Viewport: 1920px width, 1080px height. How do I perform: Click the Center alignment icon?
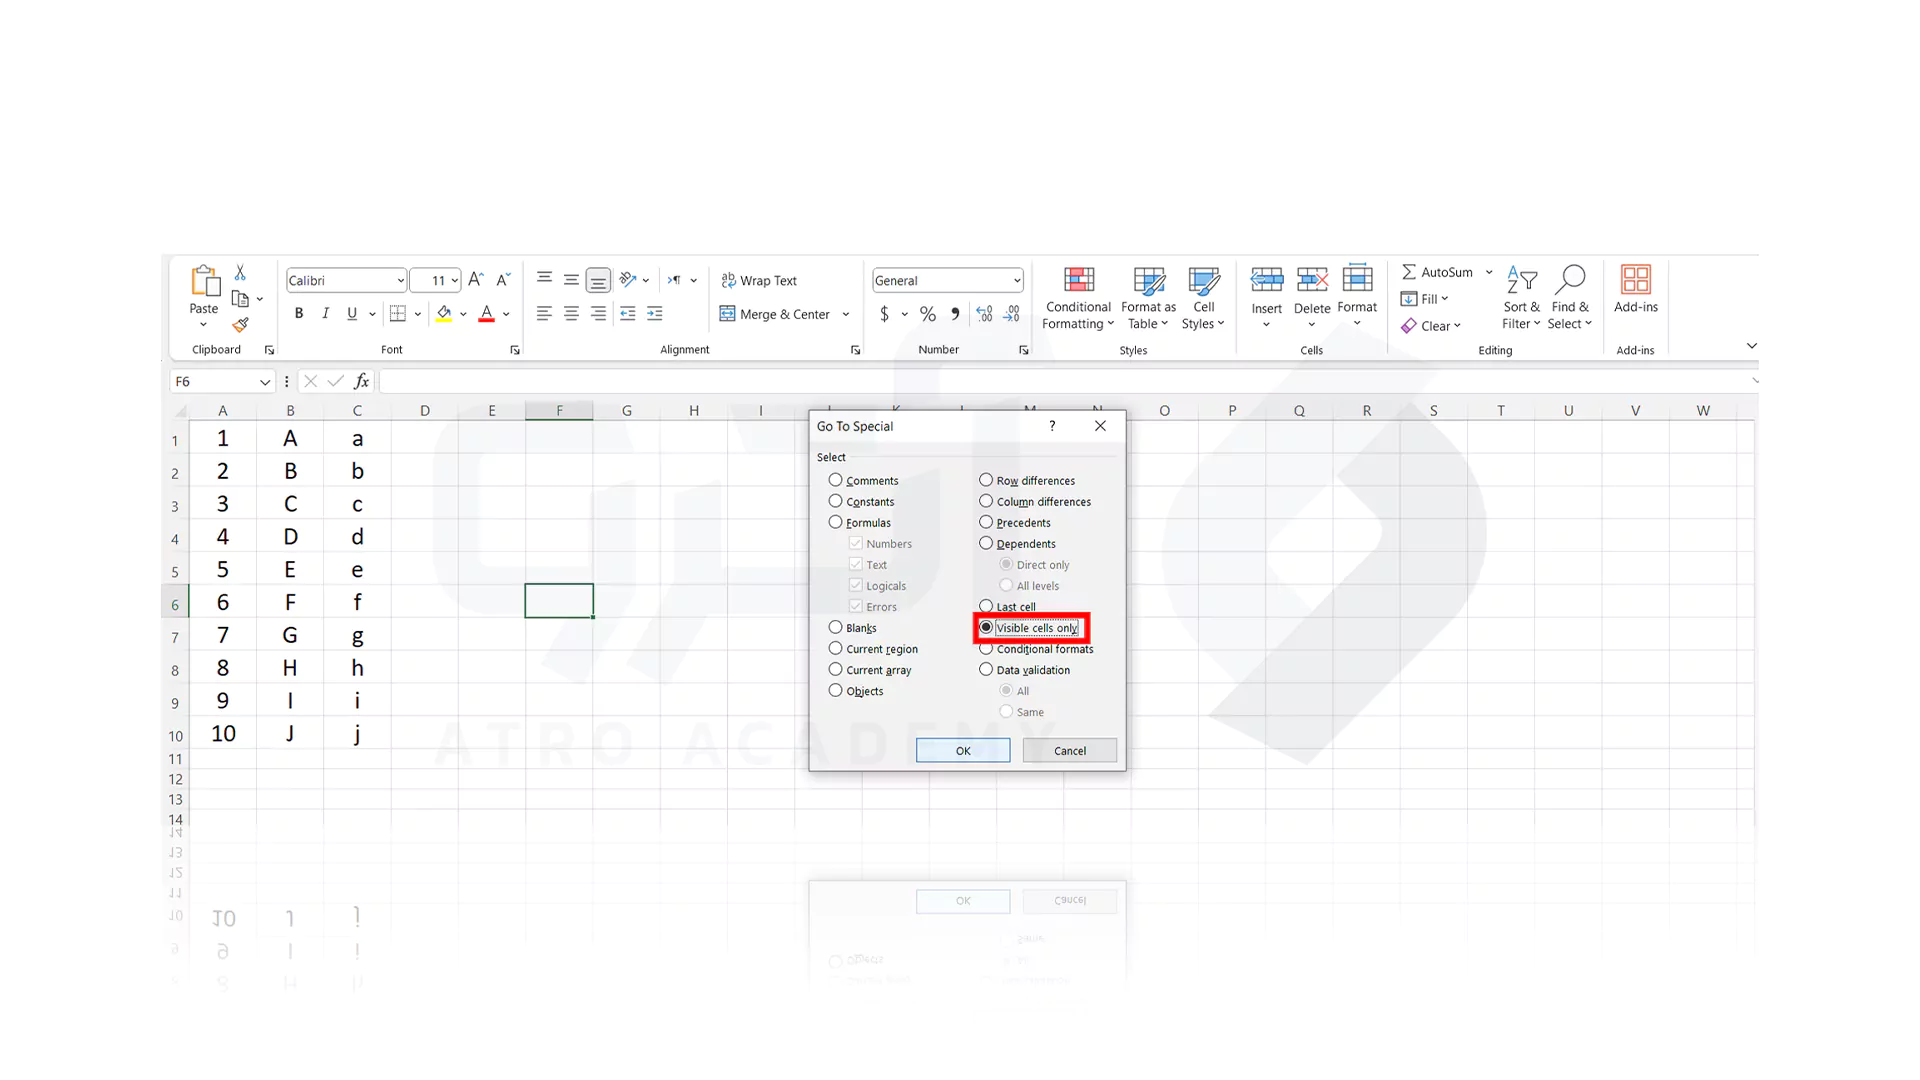[x=571, y=314]
